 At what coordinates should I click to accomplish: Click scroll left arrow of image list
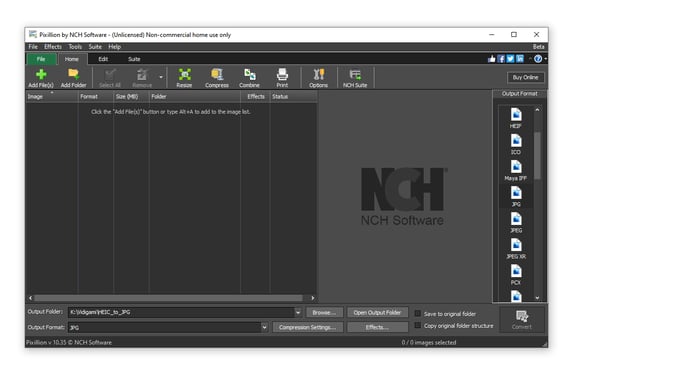[x=30, y=298]
